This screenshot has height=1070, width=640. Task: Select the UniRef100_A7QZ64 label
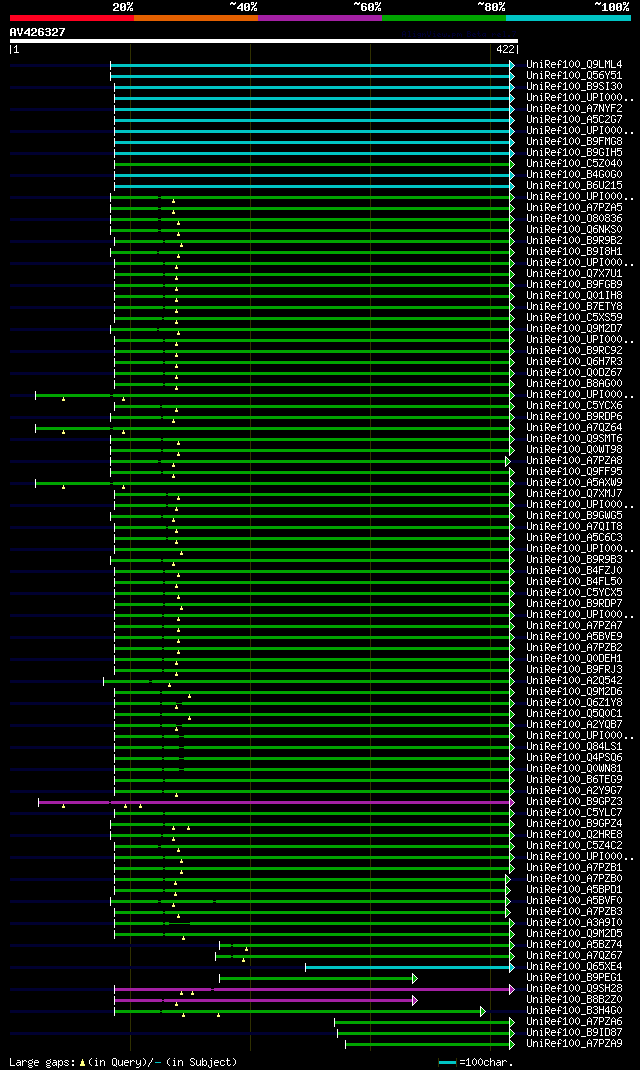click(574, 428)
